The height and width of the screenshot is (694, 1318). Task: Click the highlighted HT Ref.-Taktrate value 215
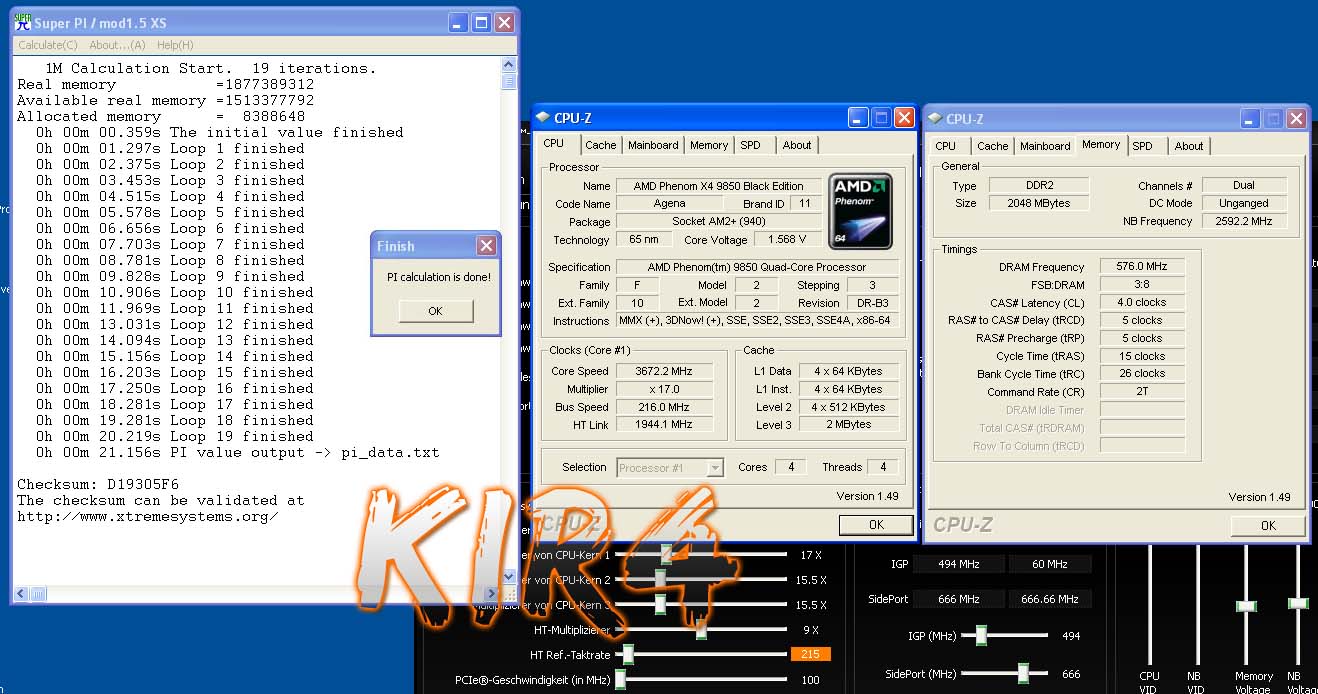point(810,655)
